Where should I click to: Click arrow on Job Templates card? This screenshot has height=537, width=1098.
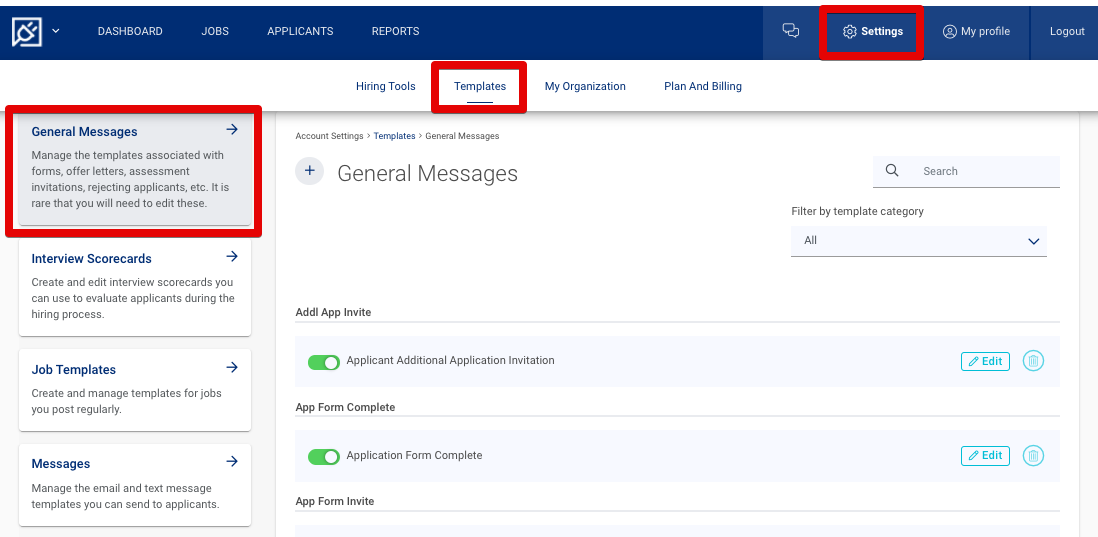232,368
